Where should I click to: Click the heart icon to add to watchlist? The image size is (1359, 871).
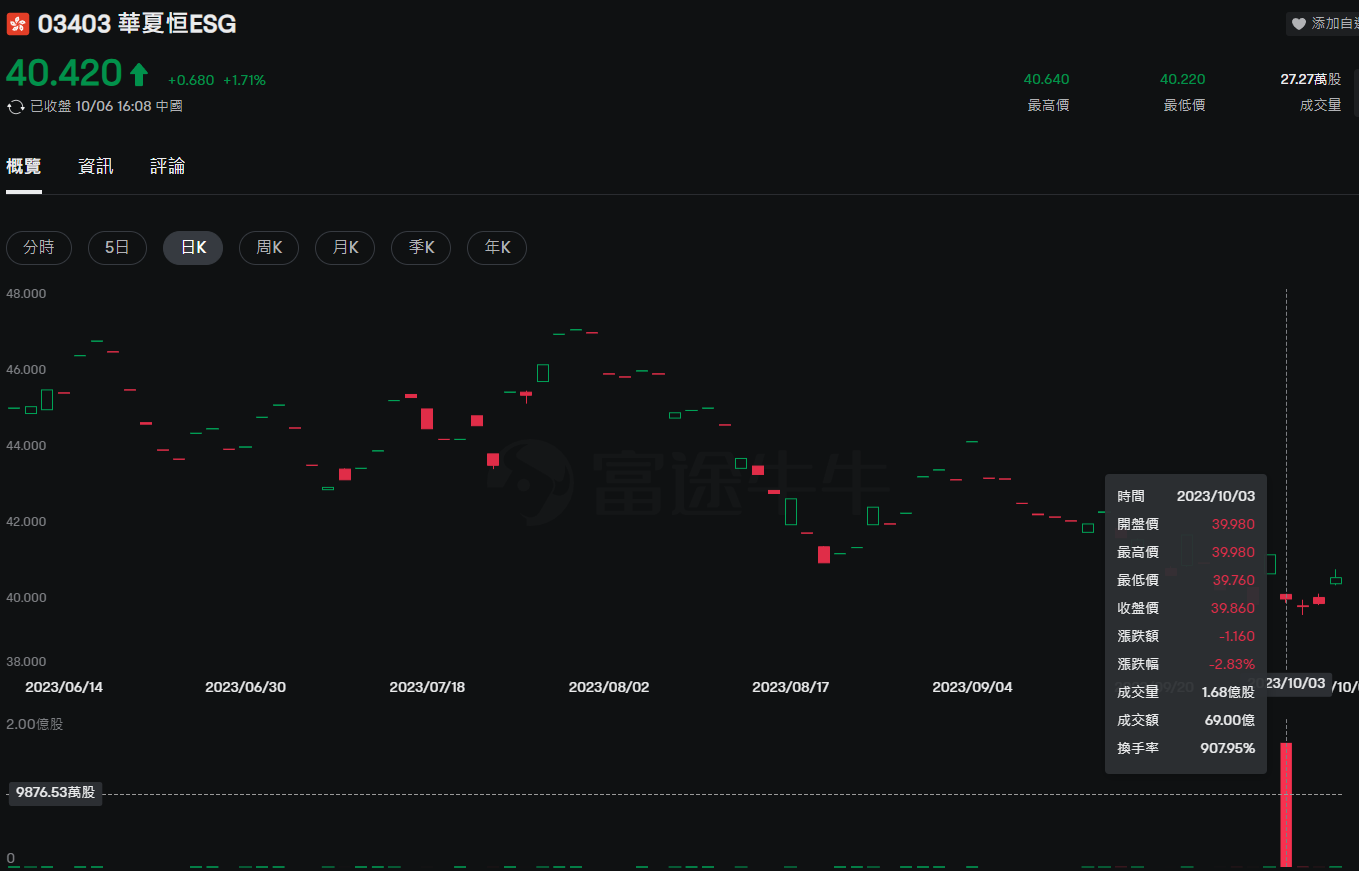pos(1298,24)
